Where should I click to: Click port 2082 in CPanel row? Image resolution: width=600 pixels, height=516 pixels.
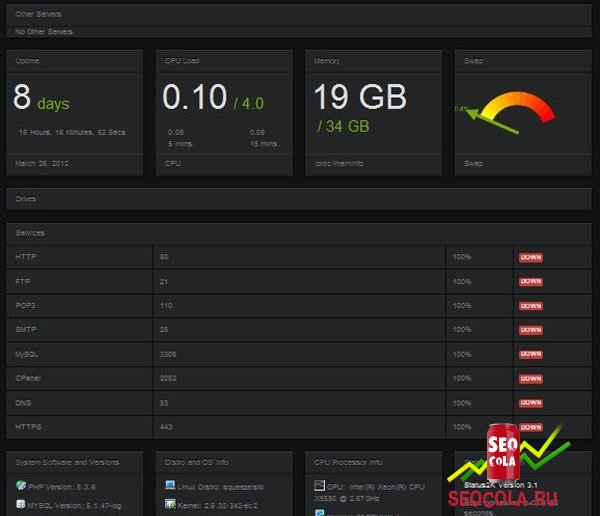click(168, 378)
